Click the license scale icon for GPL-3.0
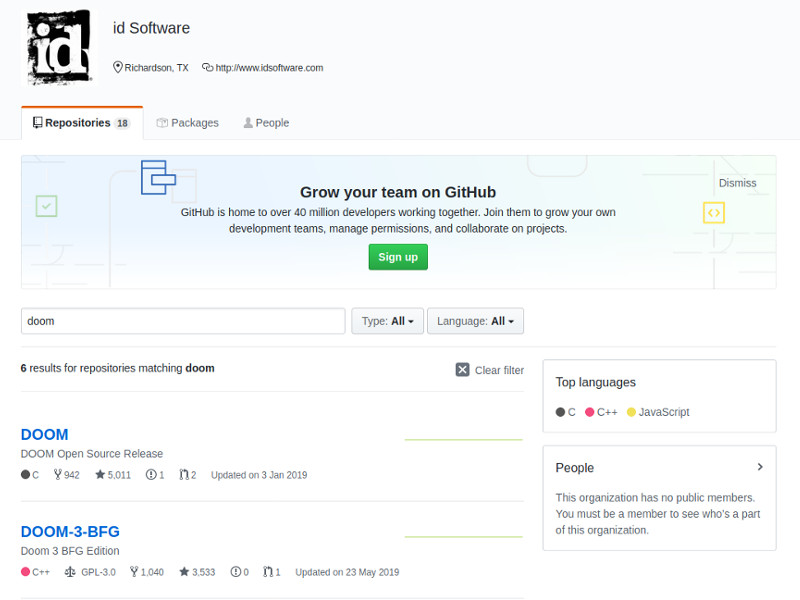800x600 pixels. point(70,572)
